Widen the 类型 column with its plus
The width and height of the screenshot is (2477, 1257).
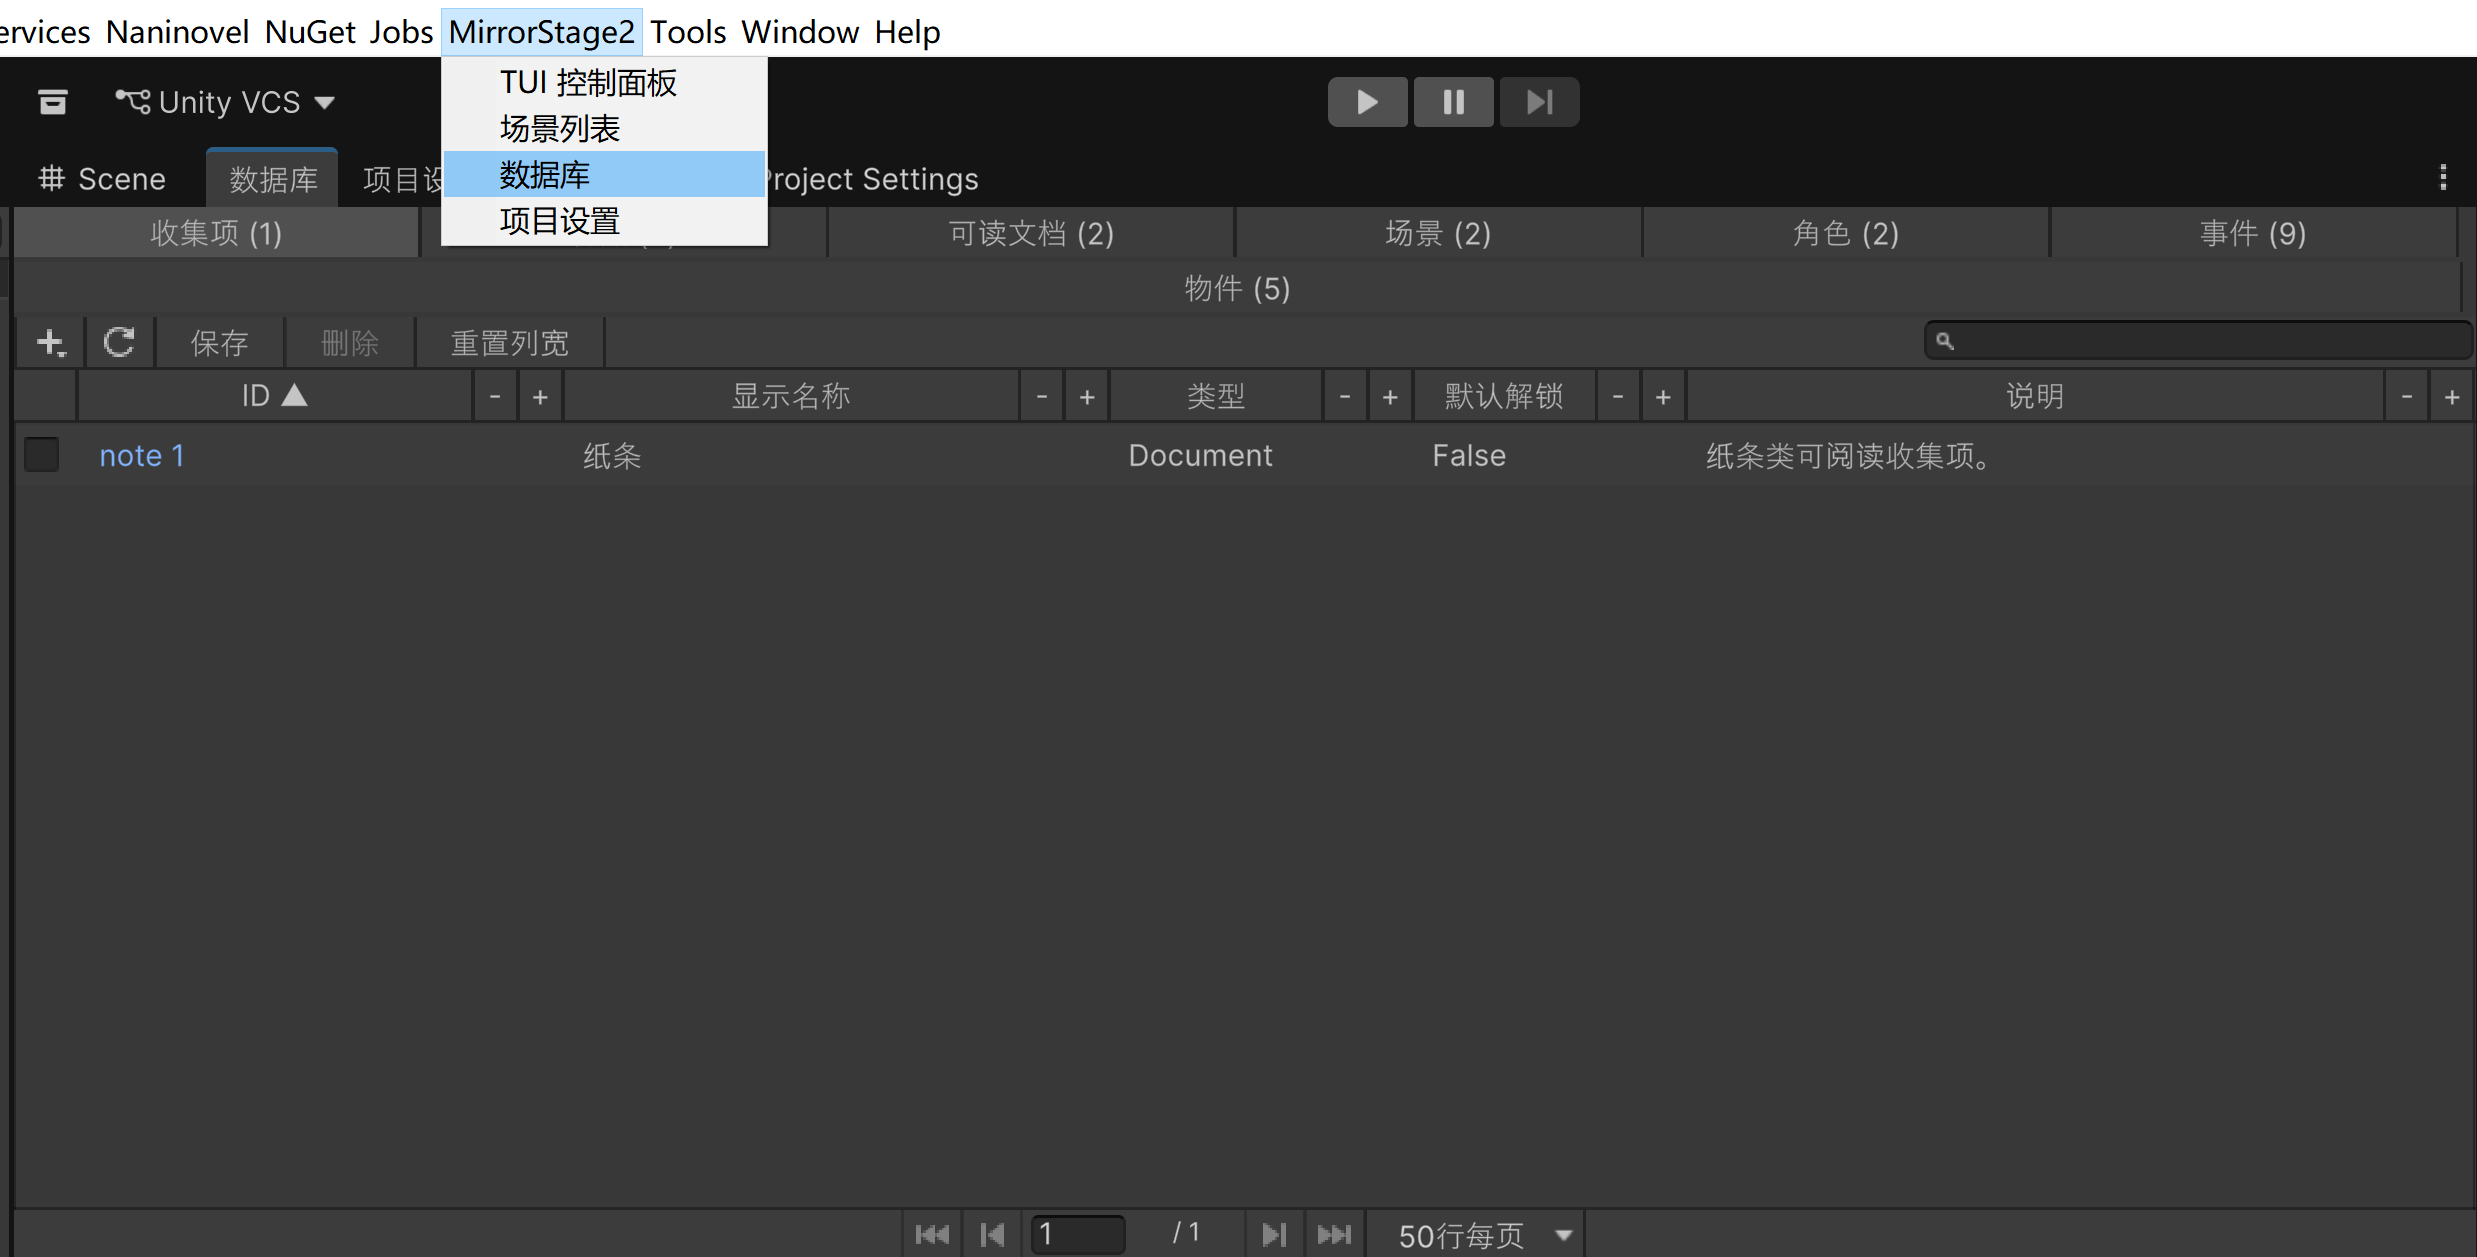tap(1390, 397)
